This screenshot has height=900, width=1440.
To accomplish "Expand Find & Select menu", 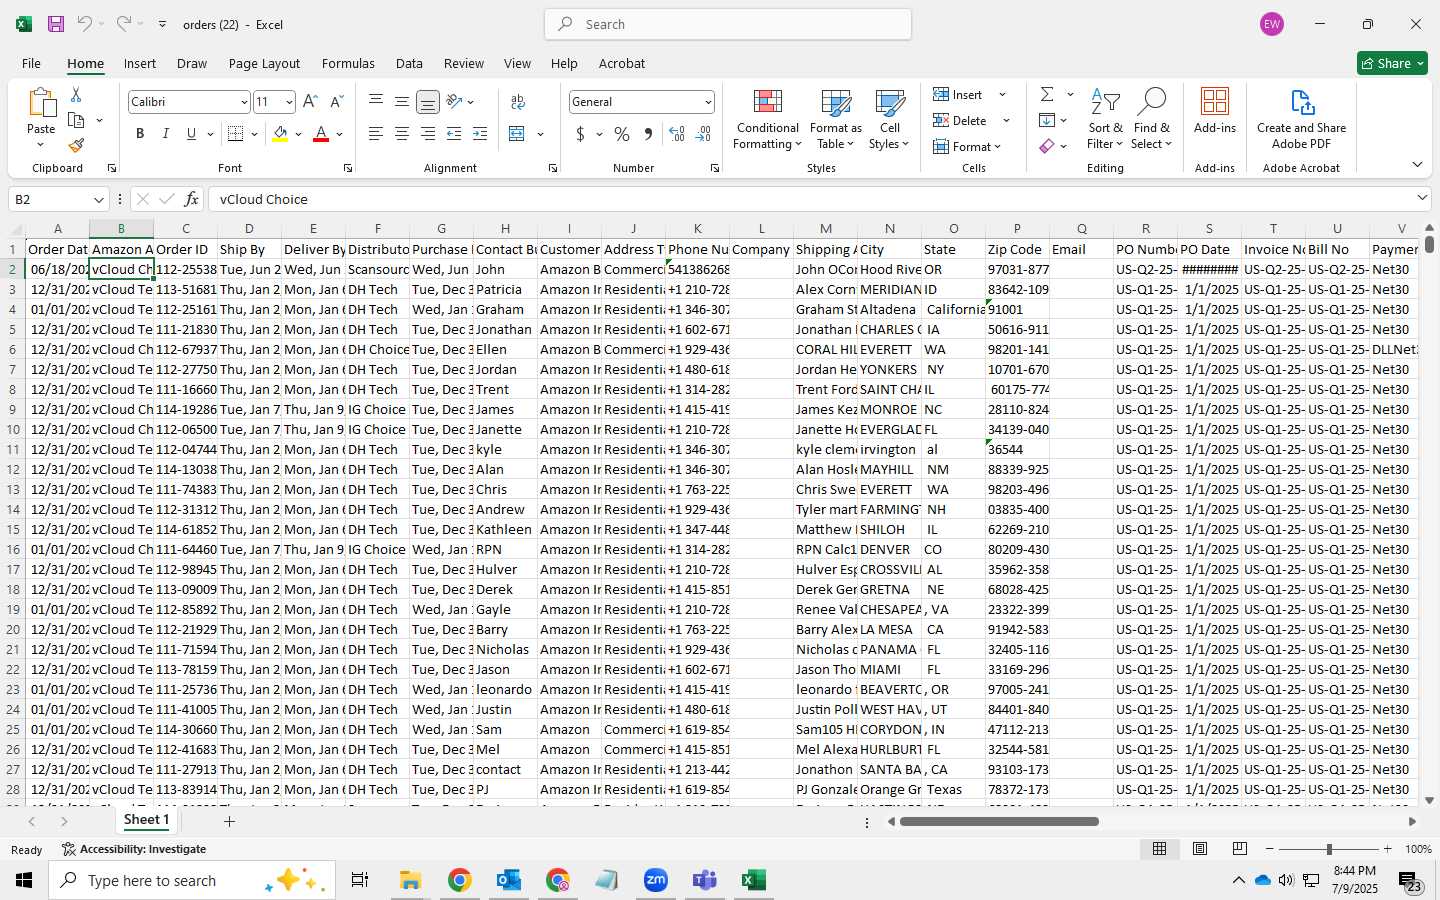I will [1151, 120].
